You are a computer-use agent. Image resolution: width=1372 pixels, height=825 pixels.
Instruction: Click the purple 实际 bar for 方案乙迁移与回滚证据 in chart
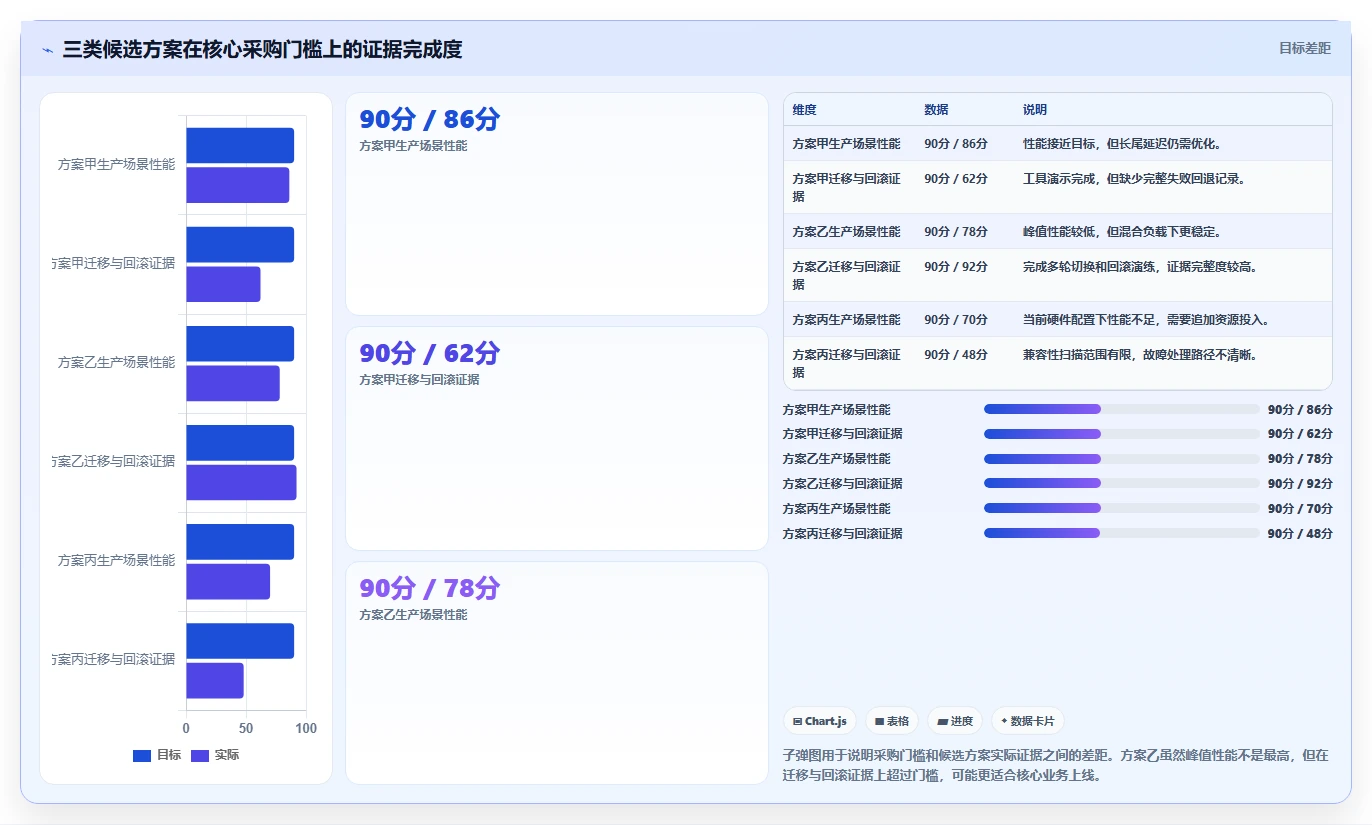(x=241, y=482)
